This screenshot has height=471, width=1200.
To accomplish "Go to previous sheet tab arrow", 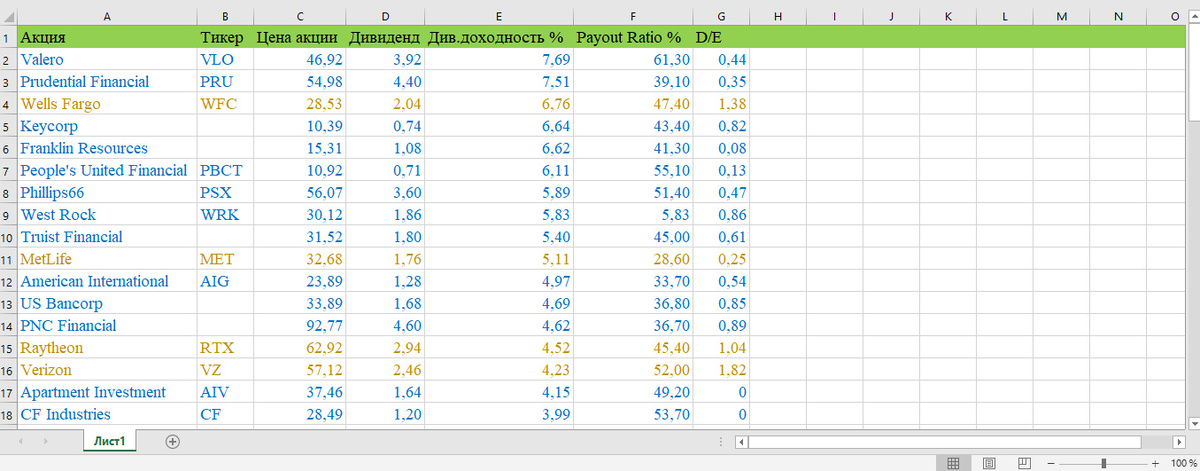I will click(21, 441).
